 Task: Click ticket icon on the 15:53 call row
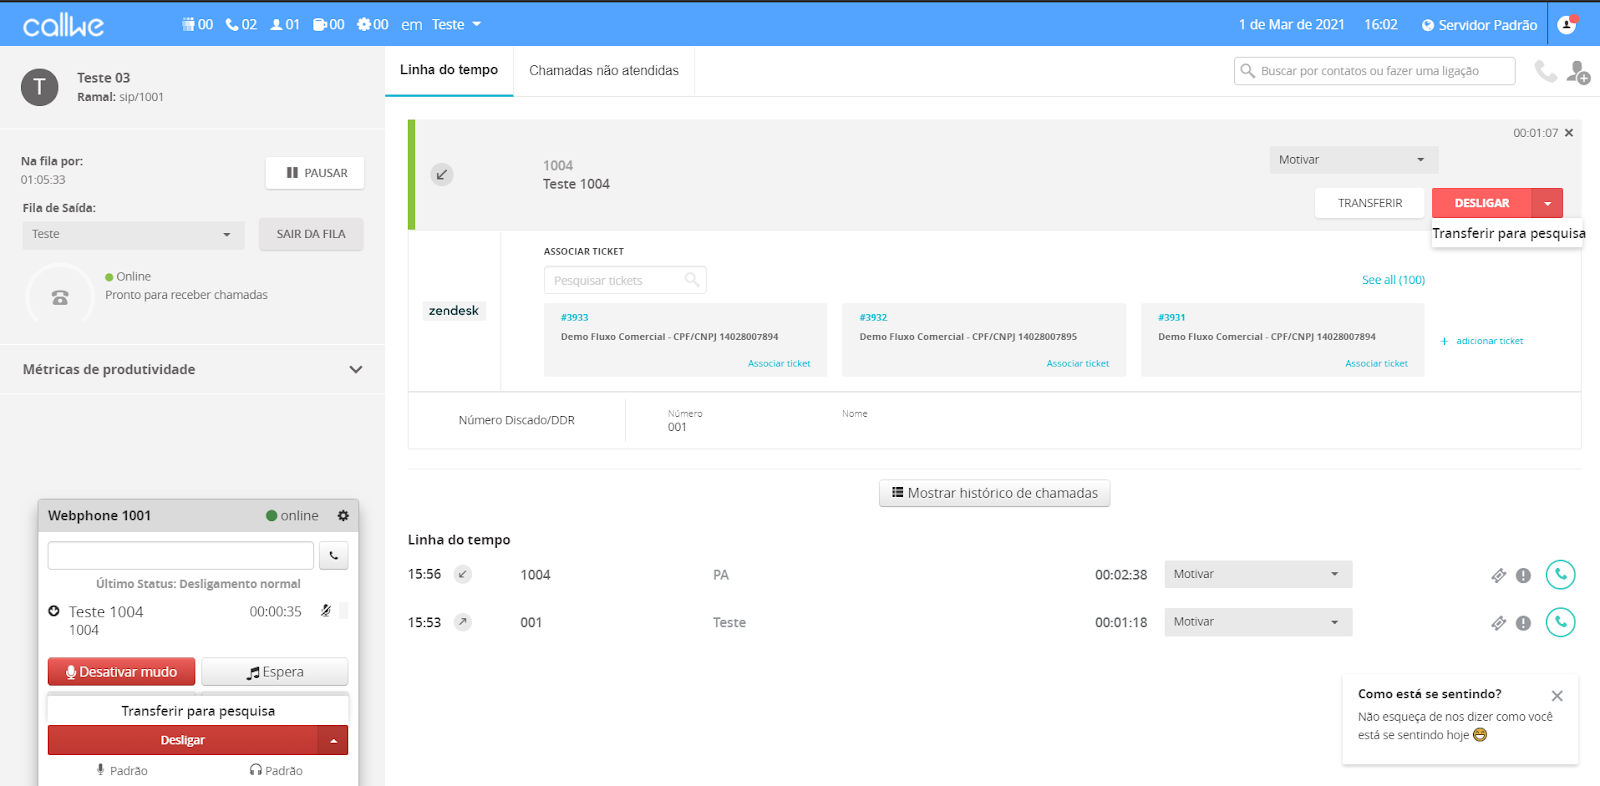click(x=1498, y=623)
